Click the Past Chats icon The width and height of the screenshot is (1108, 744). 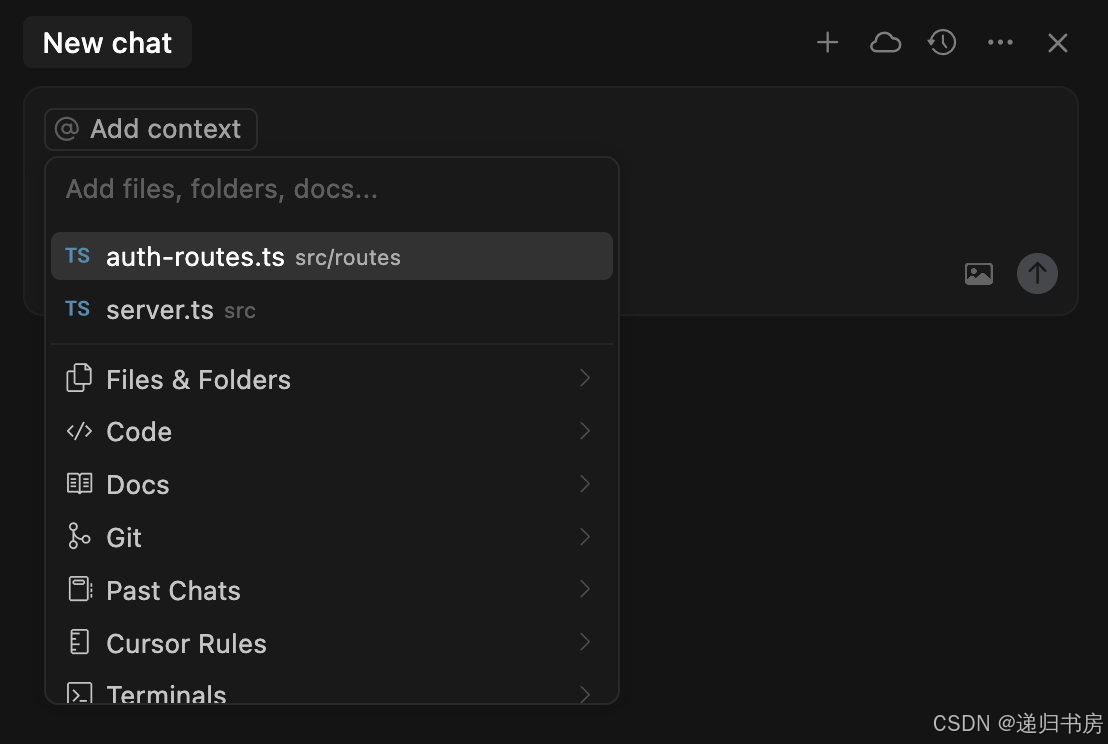pos(80,589)
